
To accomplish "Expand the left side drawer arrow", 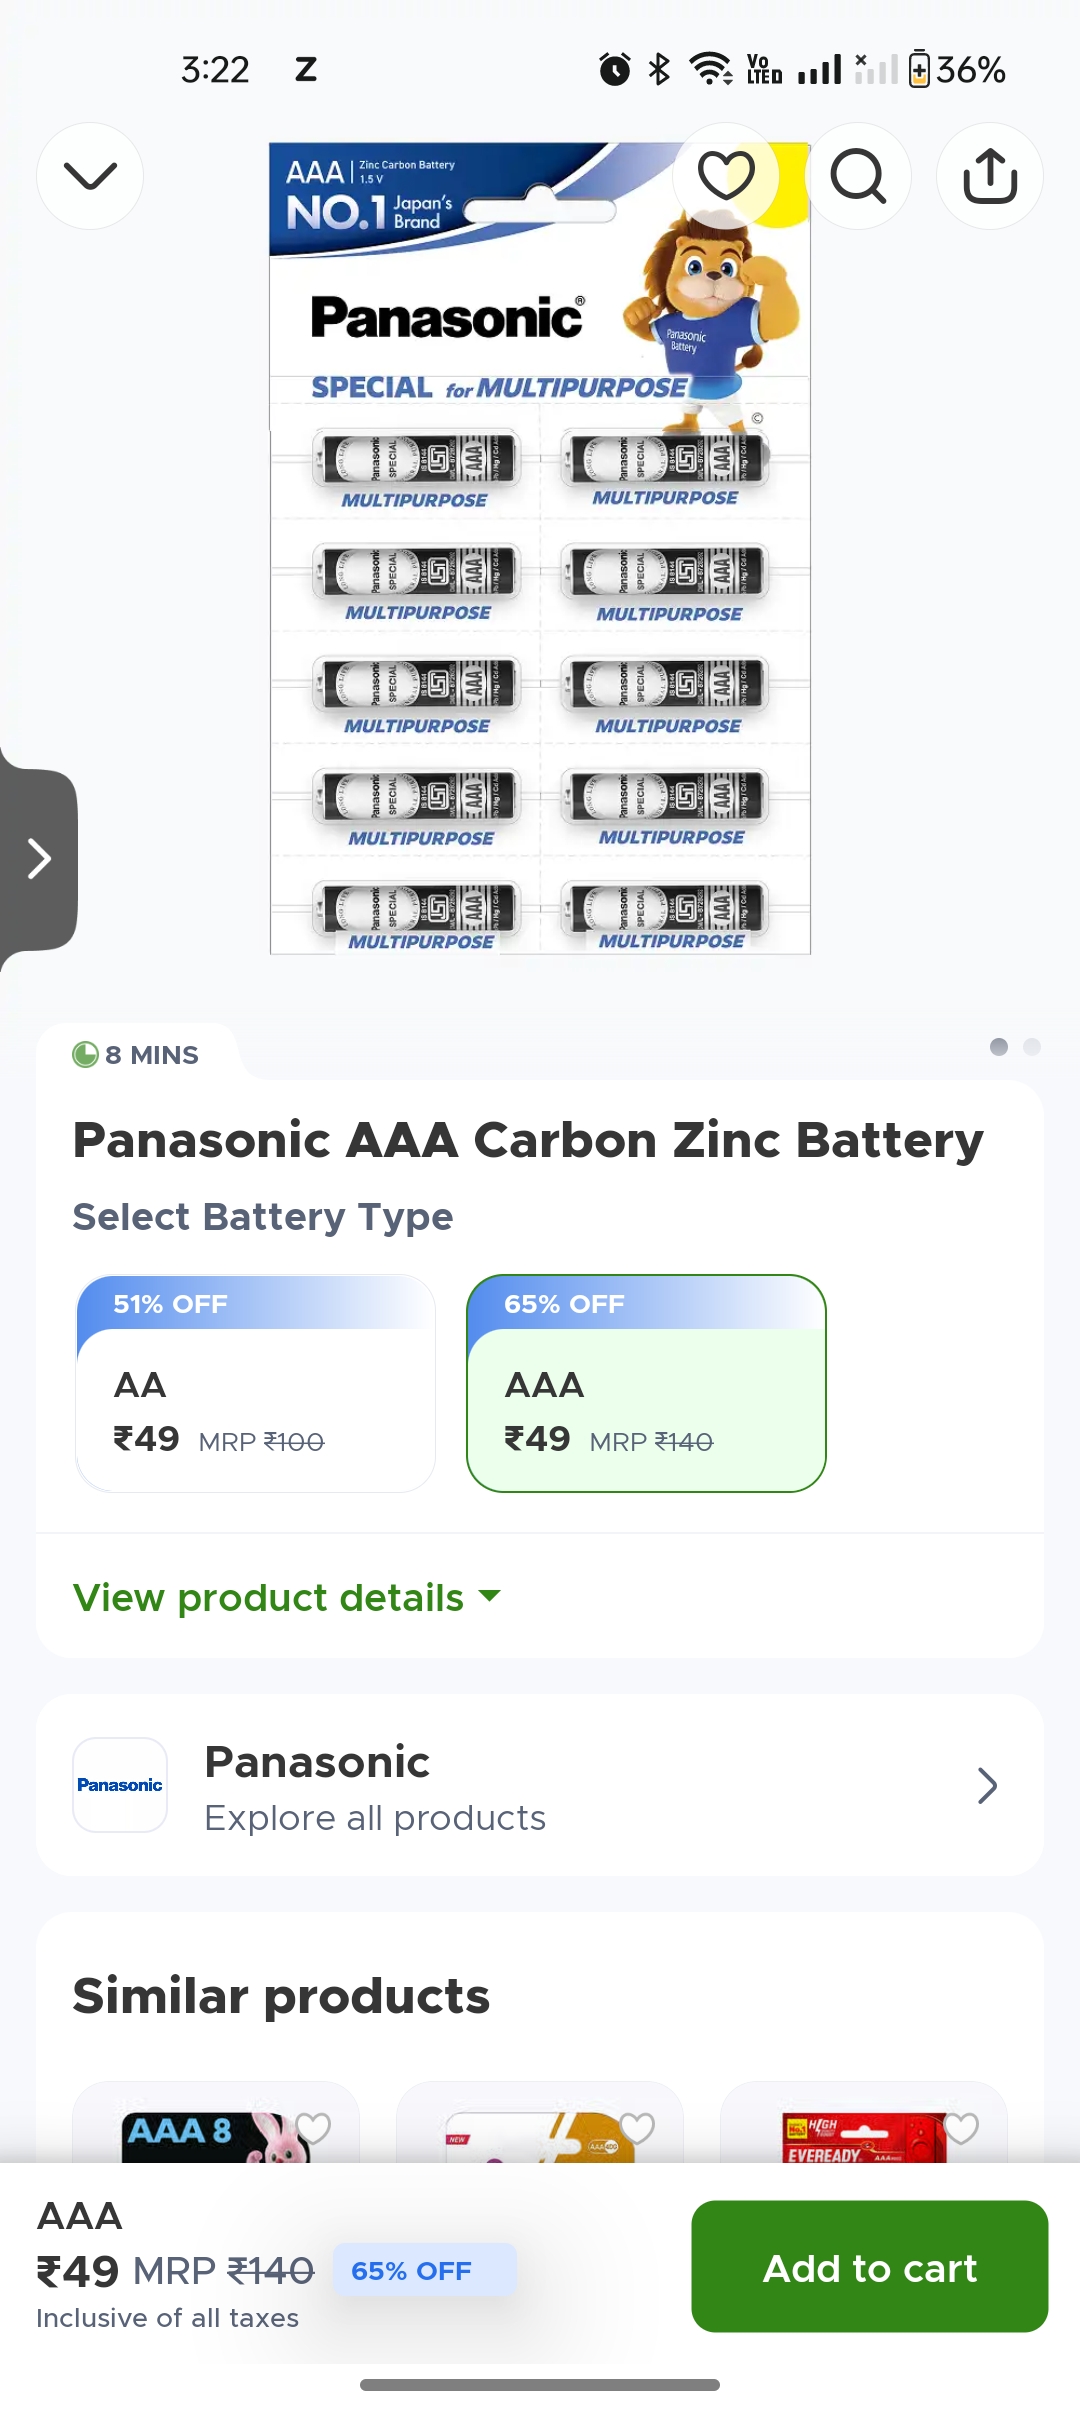I will (38, 859).
